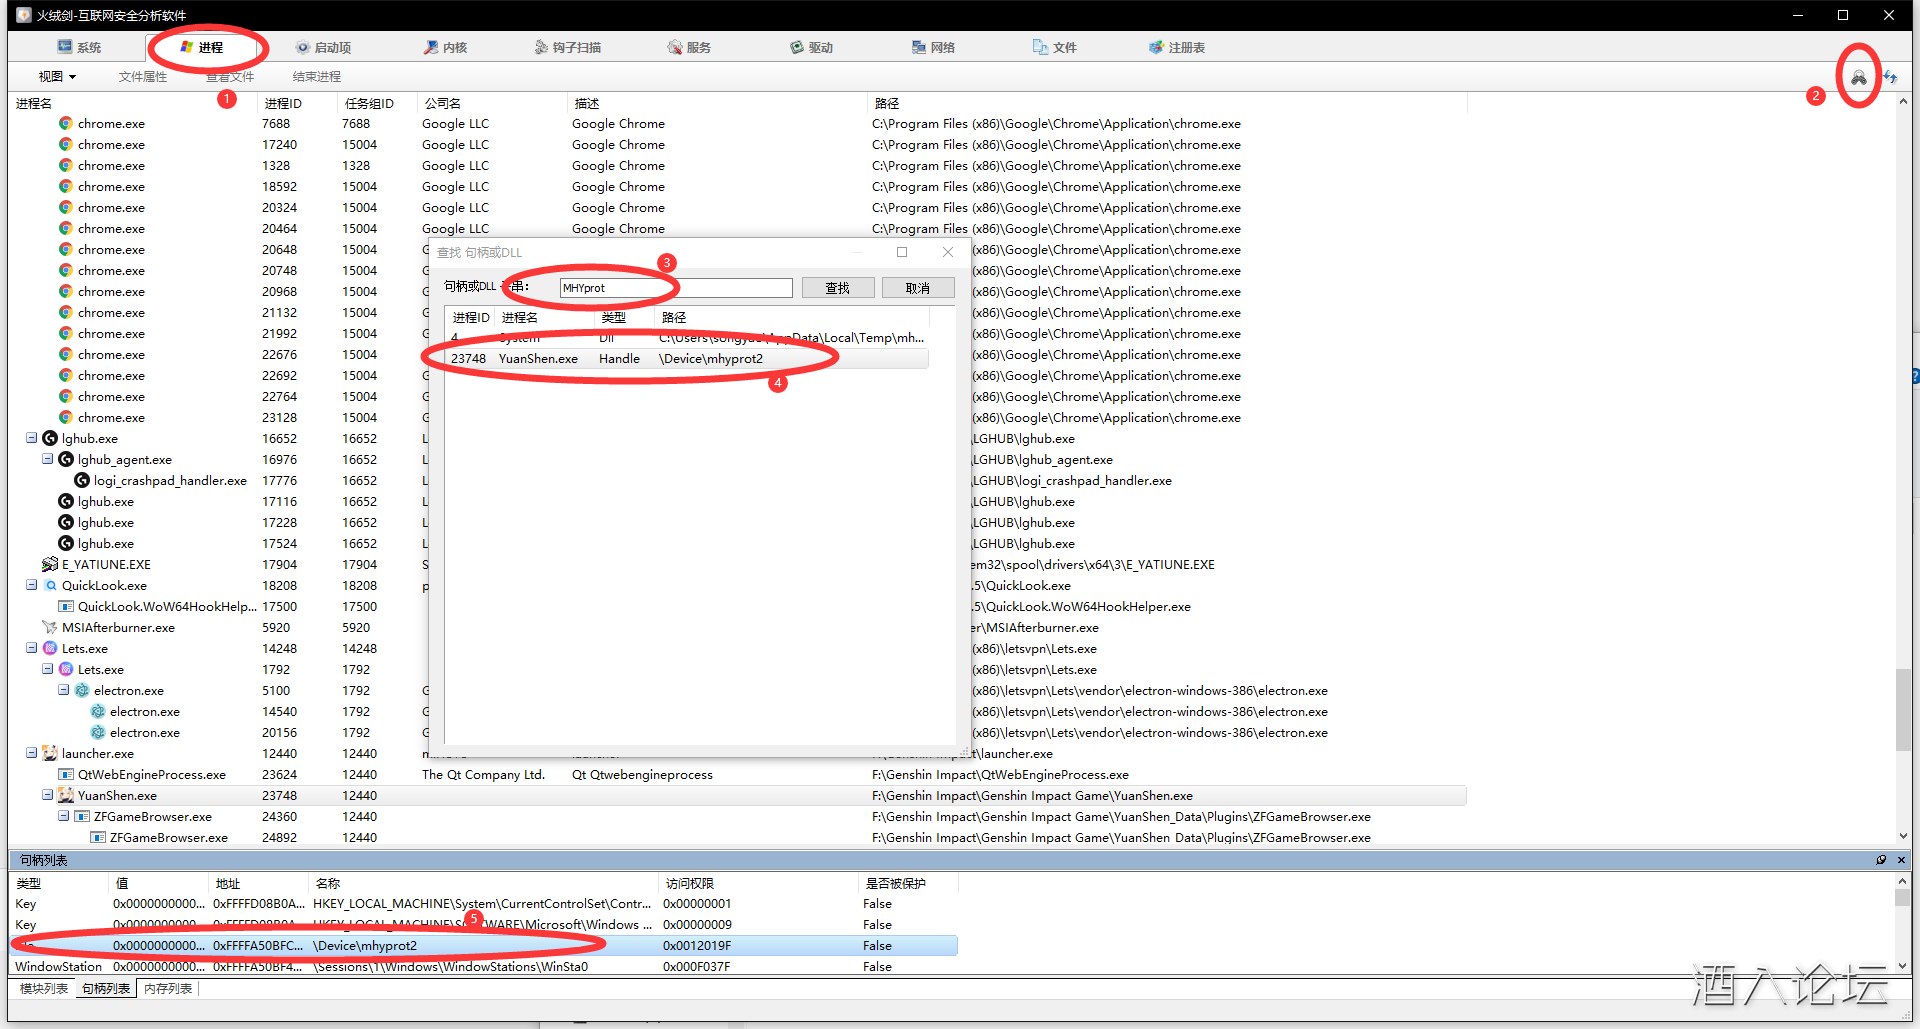The width and height of the screenshot is (1920, 1029).
Task: Open the 钩子扫描 hook scan tab
Action: click(x=568, y=47)
